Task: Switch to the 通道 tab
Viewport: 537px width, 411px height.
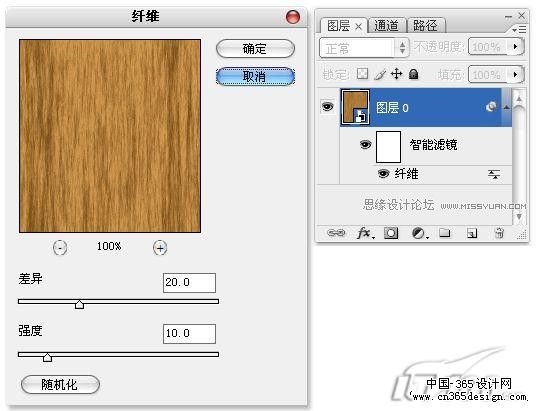Action: click(x=386, y=26)
